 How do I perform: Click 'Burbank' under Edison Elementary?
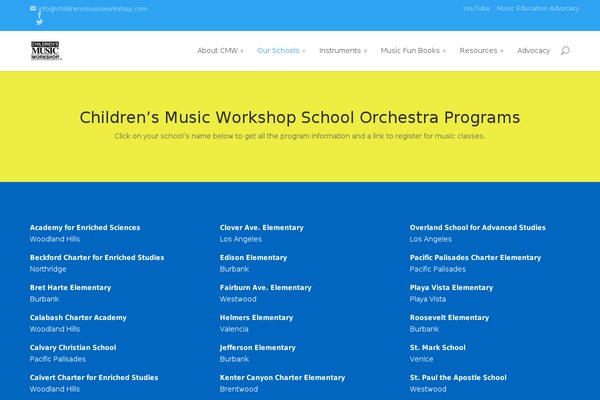(x=234, y=269)
